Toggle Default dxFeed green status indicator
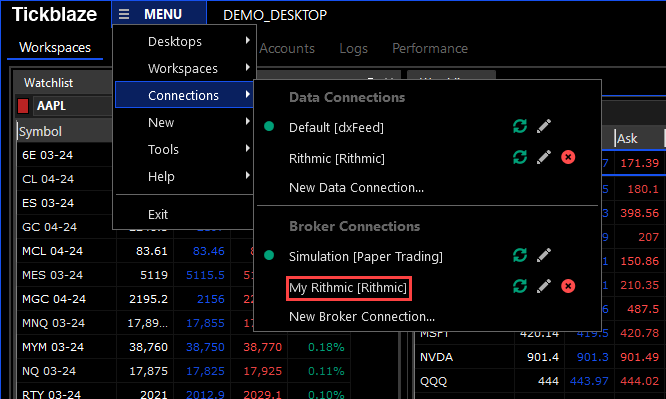The width and height of the screenshot is (666, 399). point(269,126)
